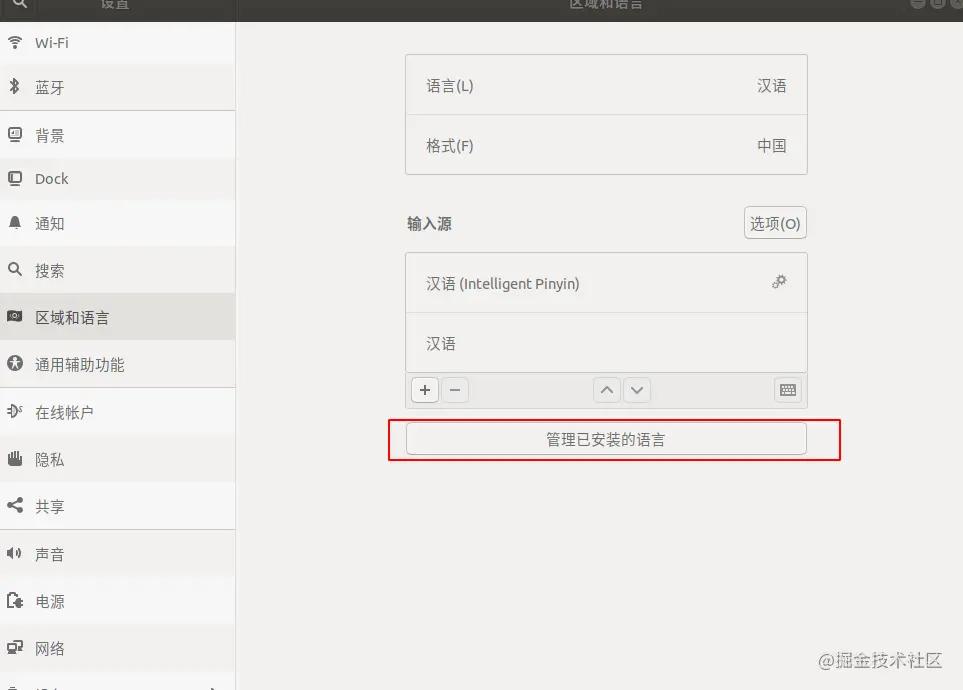The width and height of the screenshot is (963, 690).
Task: Click the magnifier icon next to 搜索
Action: [x=15, y=270]
